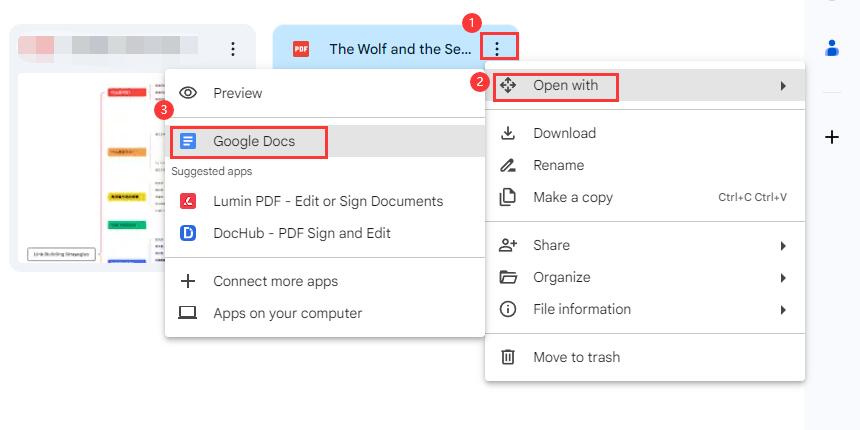Choose Apps on your computer
This screenshot has height=430, width=860.
tap(325, 313)
